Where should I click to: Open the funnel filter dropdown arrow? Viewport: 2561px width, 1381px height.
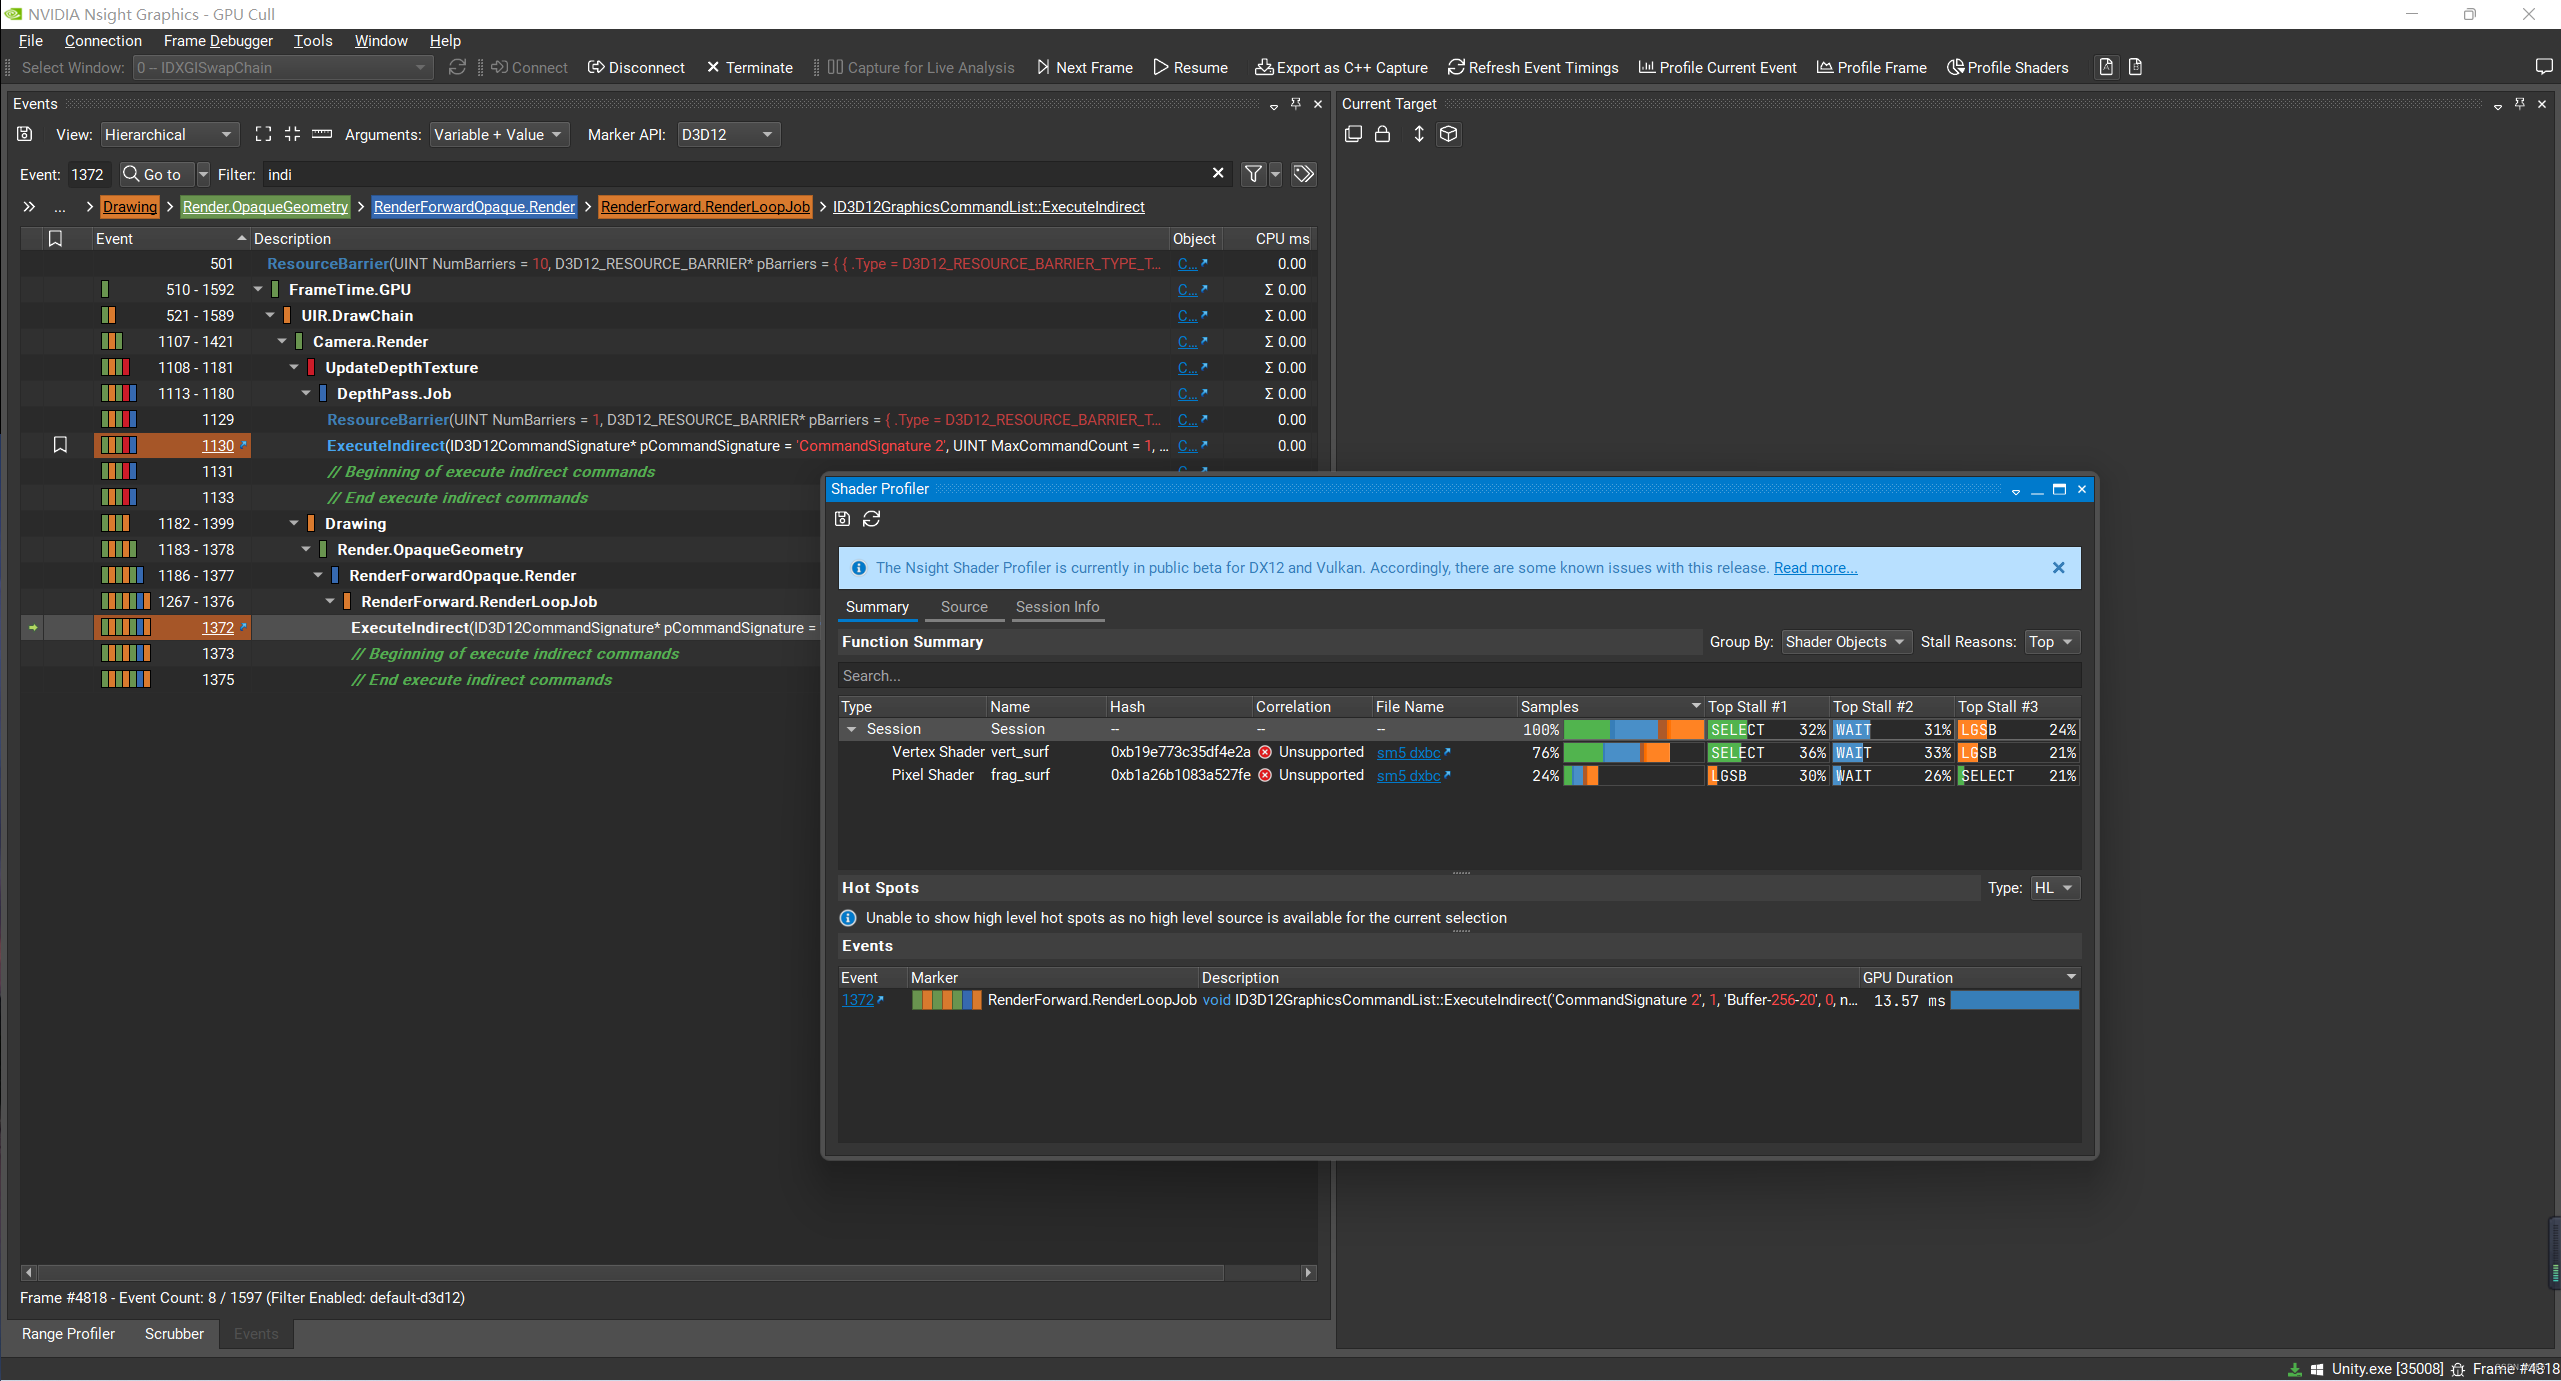point(1275,174)
